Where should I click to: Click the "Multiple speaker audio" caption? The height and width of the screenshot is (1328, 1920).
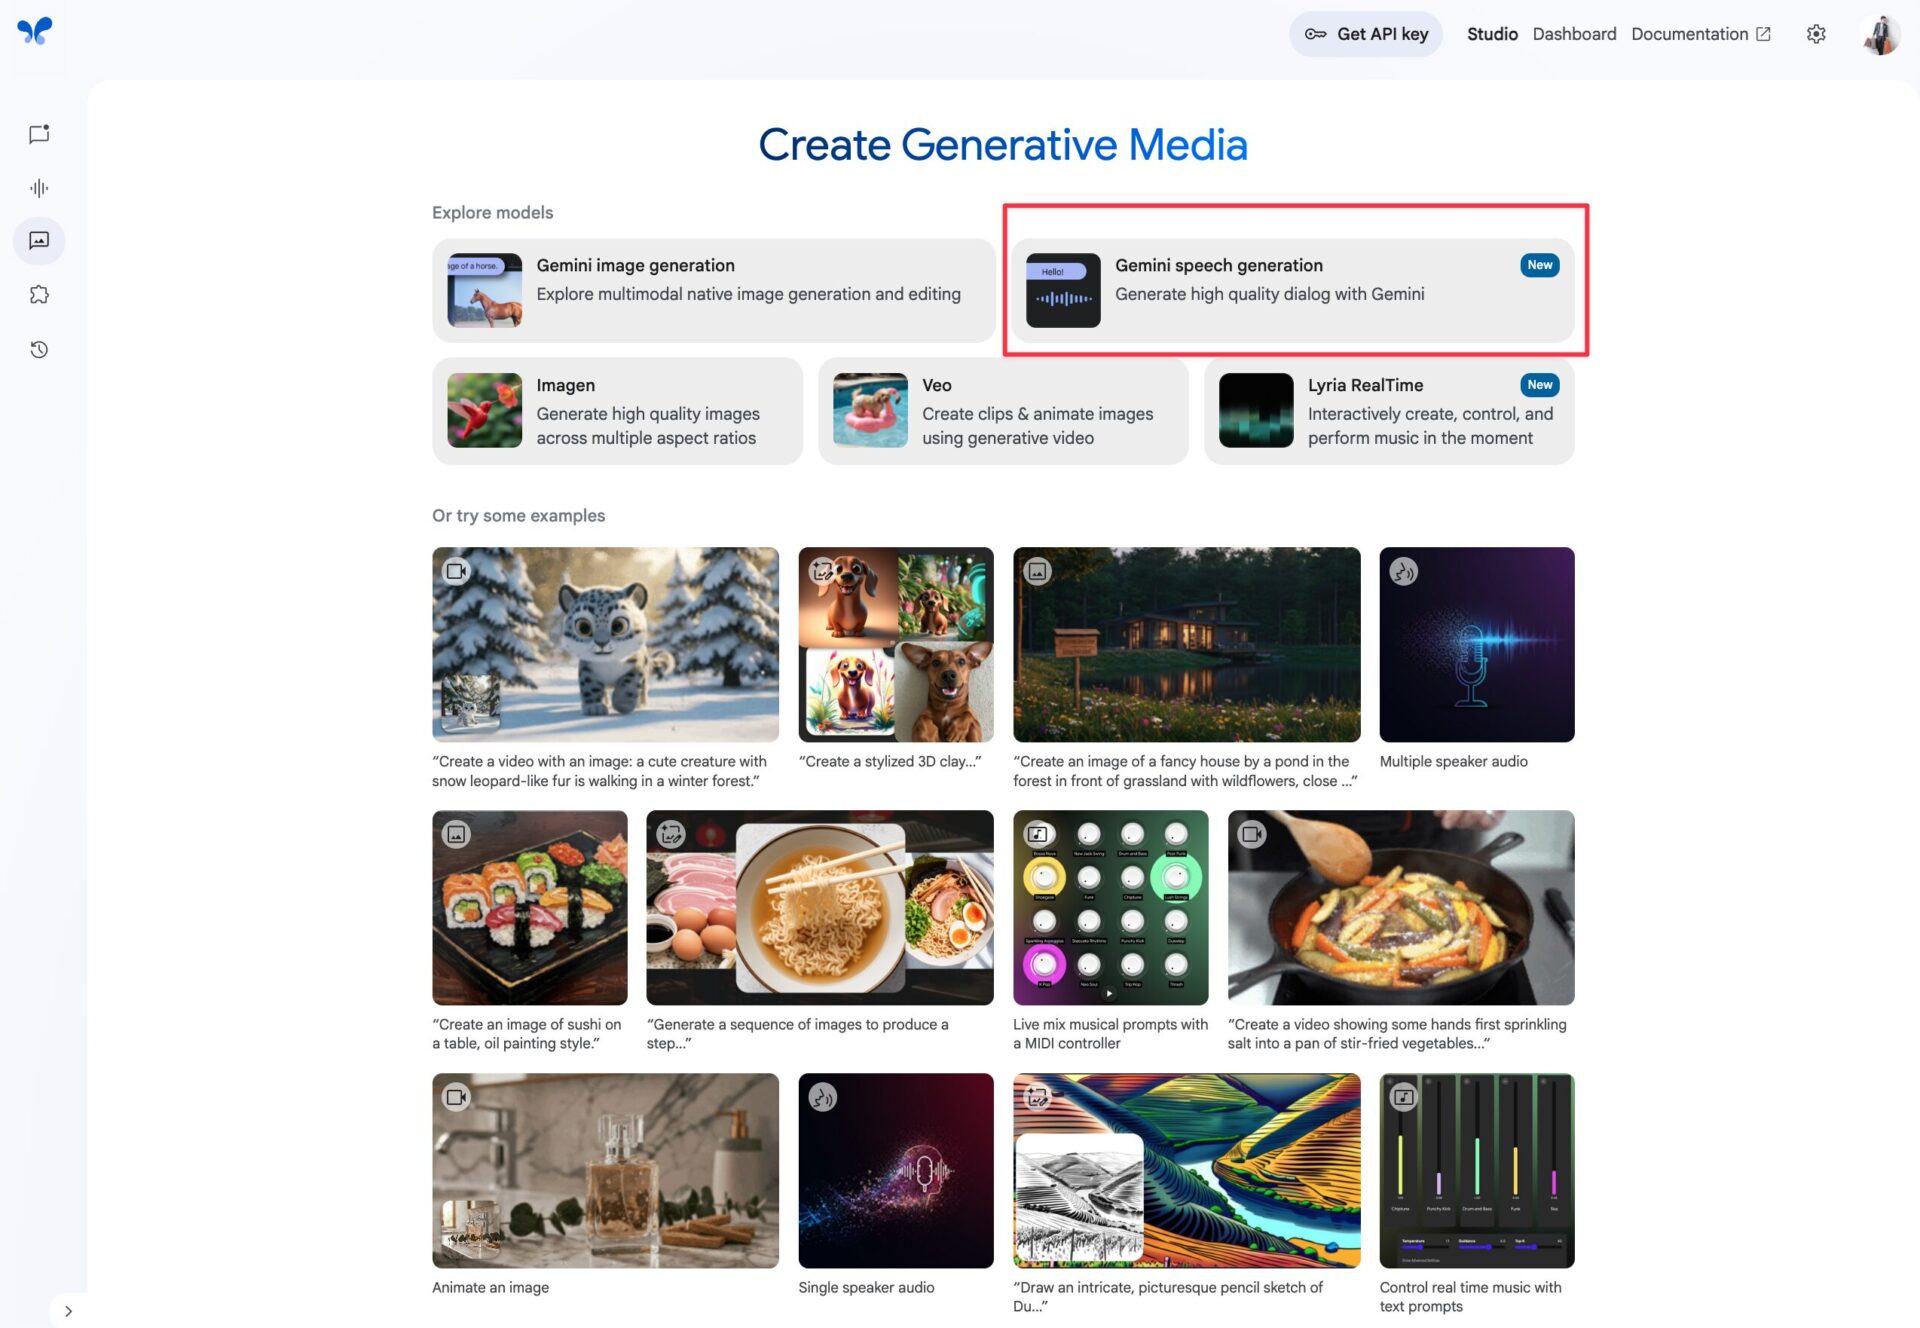(1453, 761)
